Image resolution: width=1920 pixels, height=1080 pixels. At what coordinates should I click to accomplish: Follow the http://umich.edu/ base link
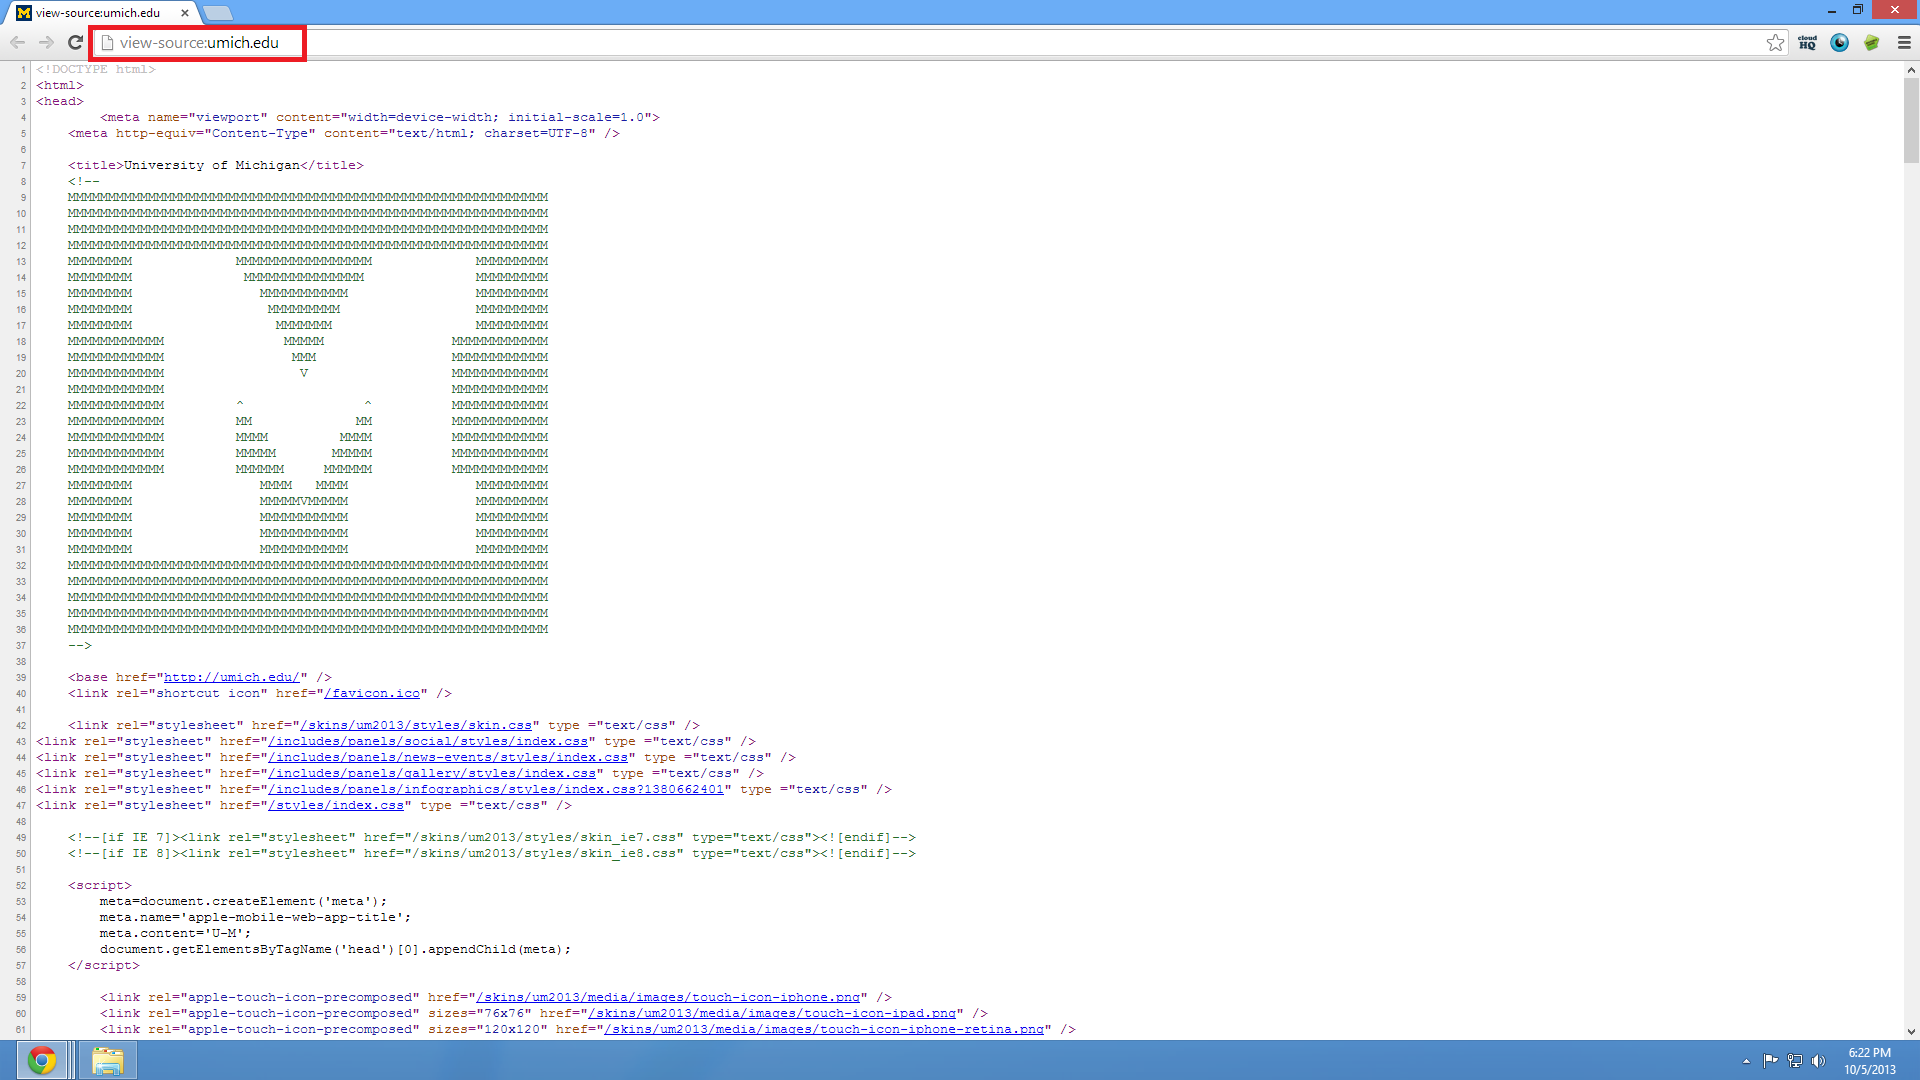pos(231,677)
